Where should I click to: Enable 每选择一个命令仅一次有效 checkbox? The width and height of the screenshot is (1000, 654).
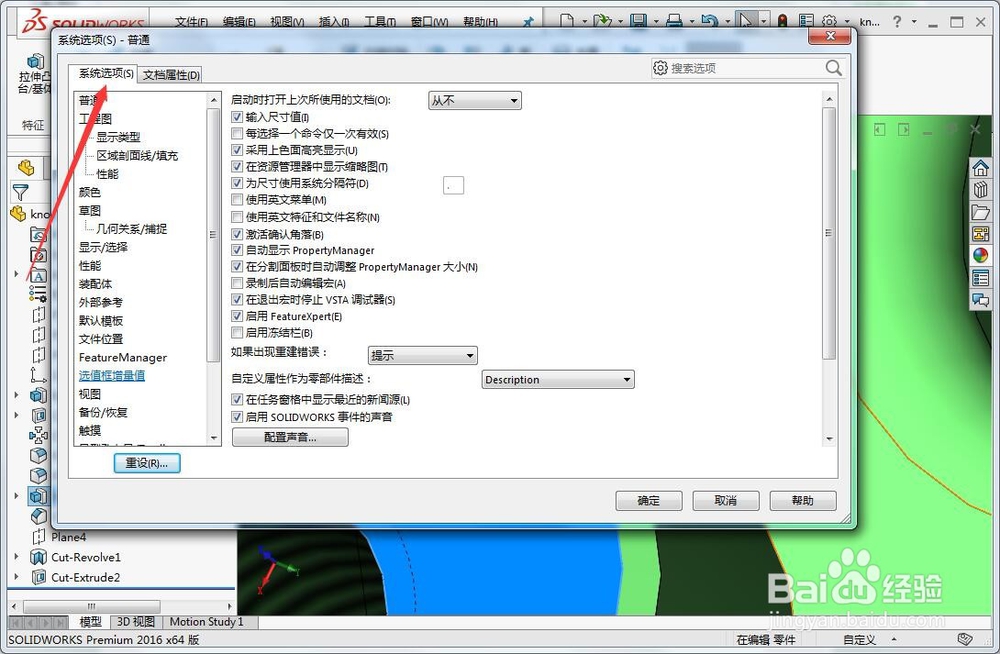237,133
